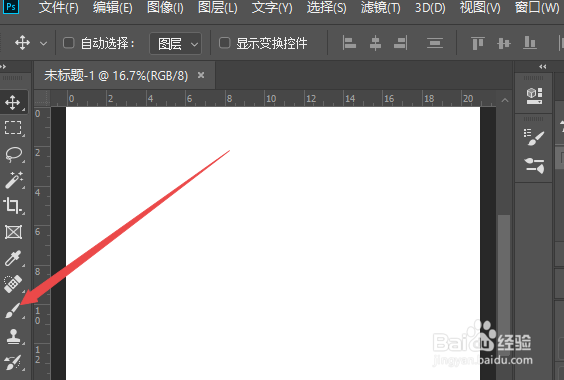Select the History Brush tool

point(13,363)
